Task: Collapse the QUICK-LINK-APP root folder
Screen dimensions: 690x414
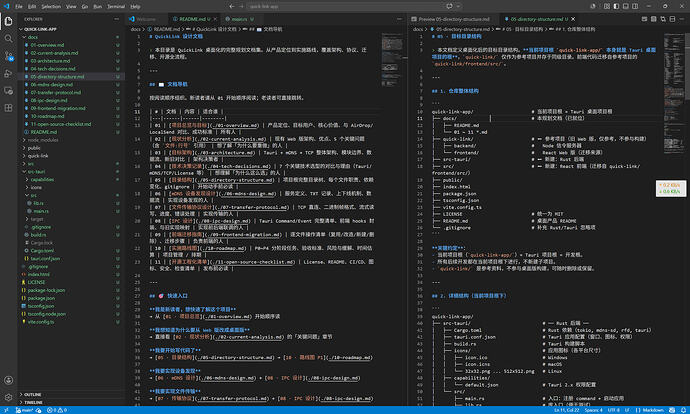Action: 70,29
